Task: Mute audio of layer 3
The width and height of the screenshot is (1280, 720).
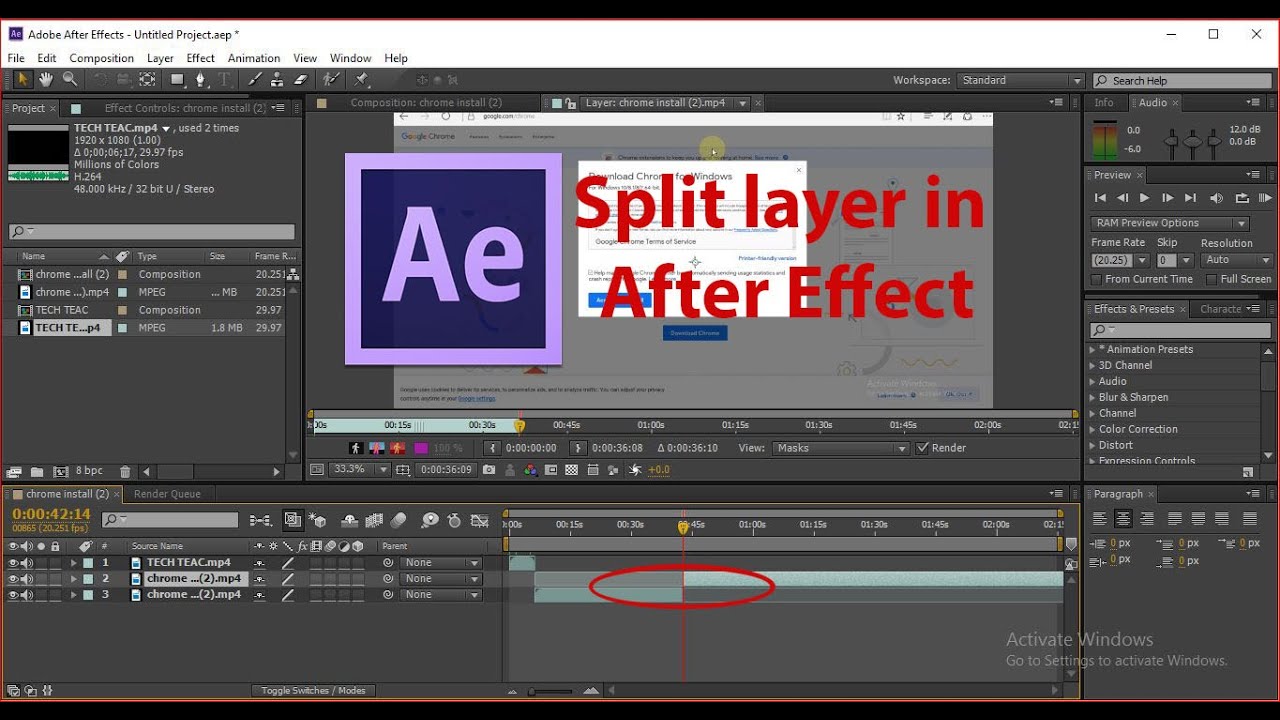Action: 27,595
